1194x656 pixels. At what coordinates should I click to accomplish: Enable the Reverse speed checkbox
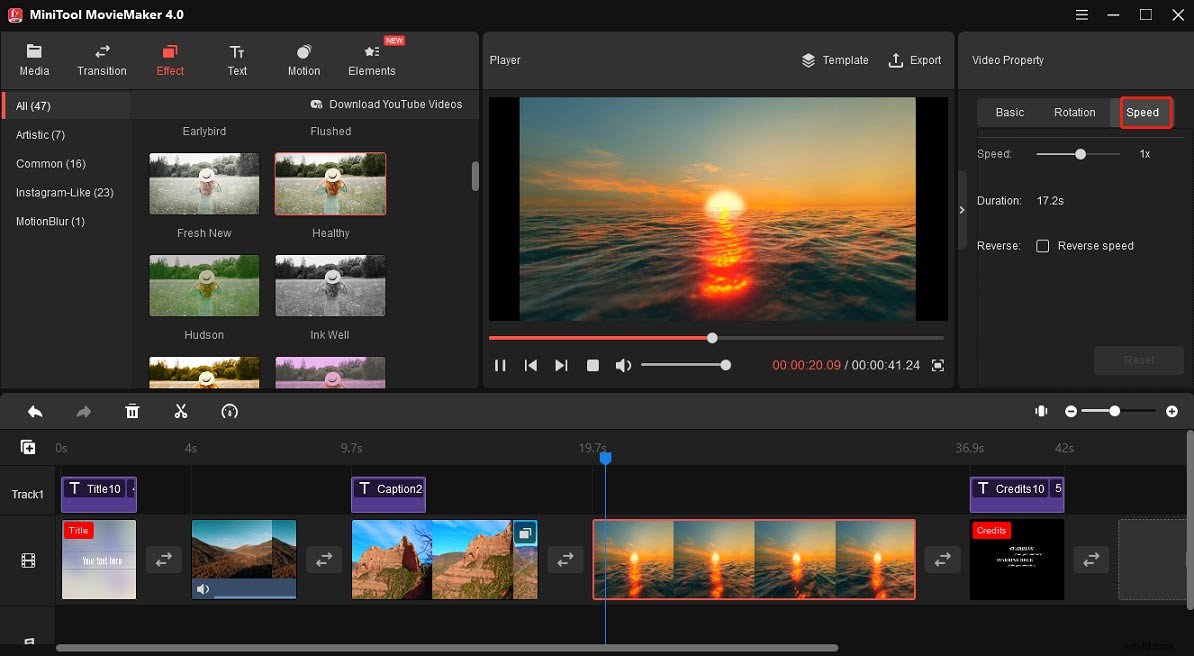tap(1043, 246)
